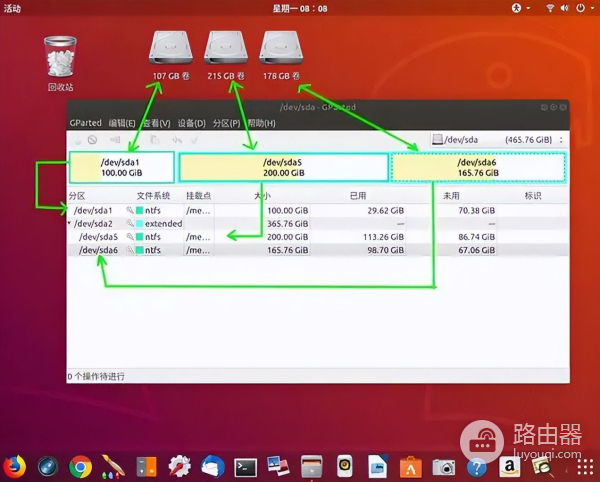Collapse the /dev/sda2 extended partition tree
Screen dimensions: 600x482
click(70, 224)
